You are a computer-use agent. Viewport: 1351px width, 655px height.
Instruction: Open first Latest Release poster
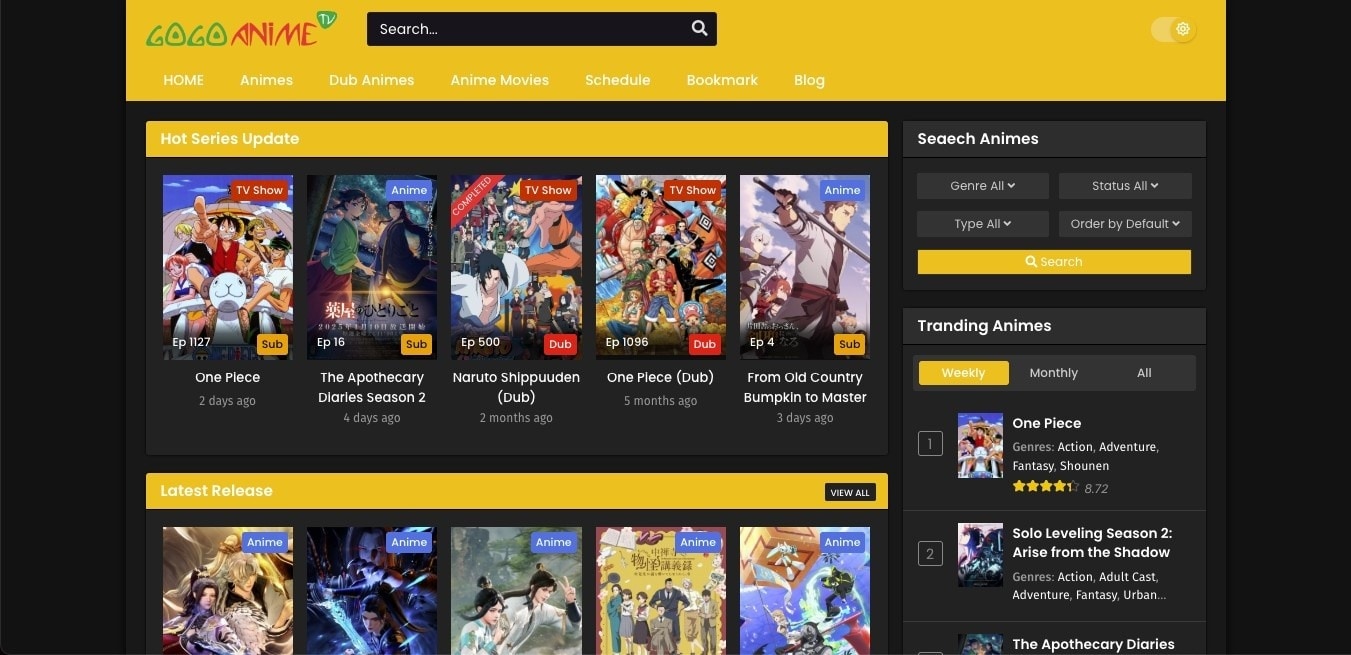point(228,591)
